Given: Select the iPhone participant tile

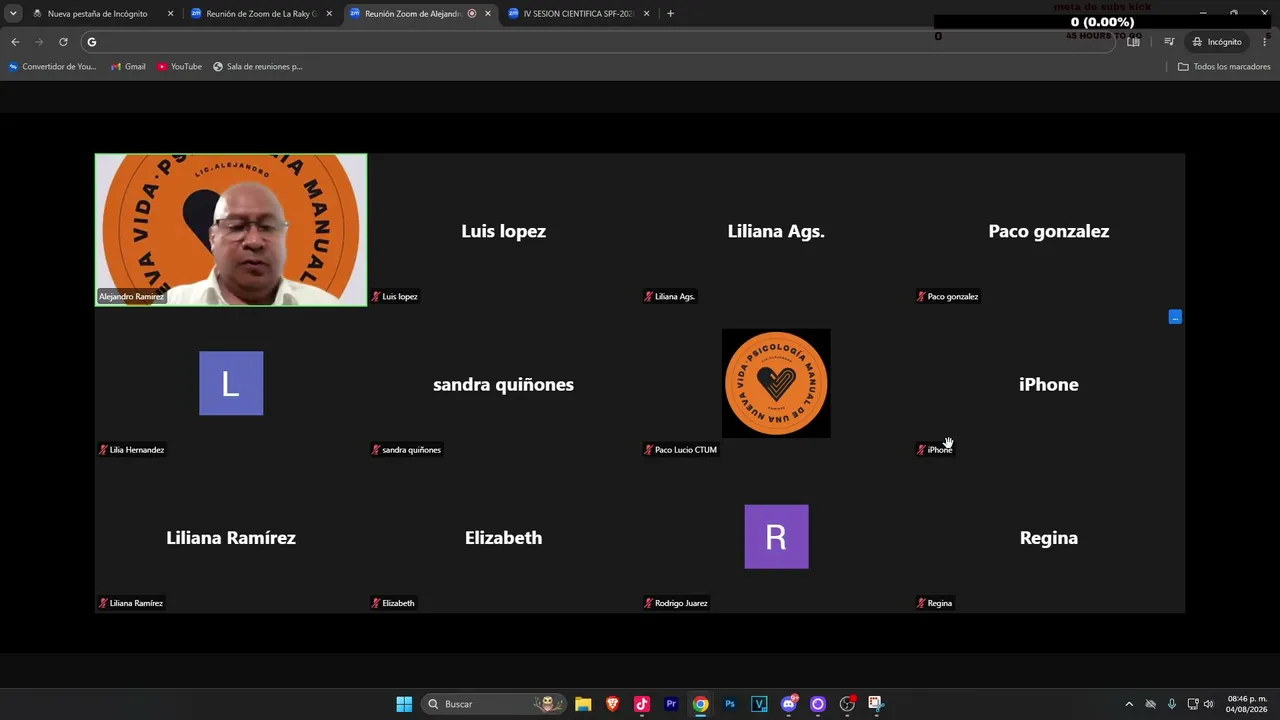Looking at the screenshot, I should (1049, 383).
